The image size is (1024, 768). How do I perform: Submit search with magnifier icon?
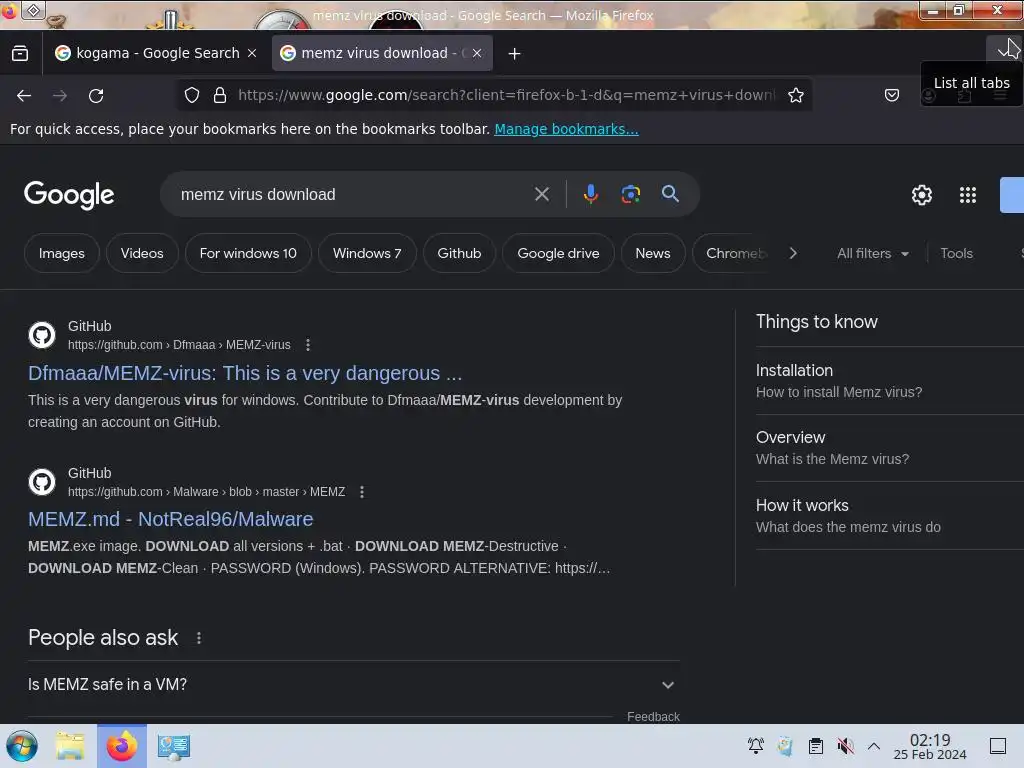click(x=670, y=194)
